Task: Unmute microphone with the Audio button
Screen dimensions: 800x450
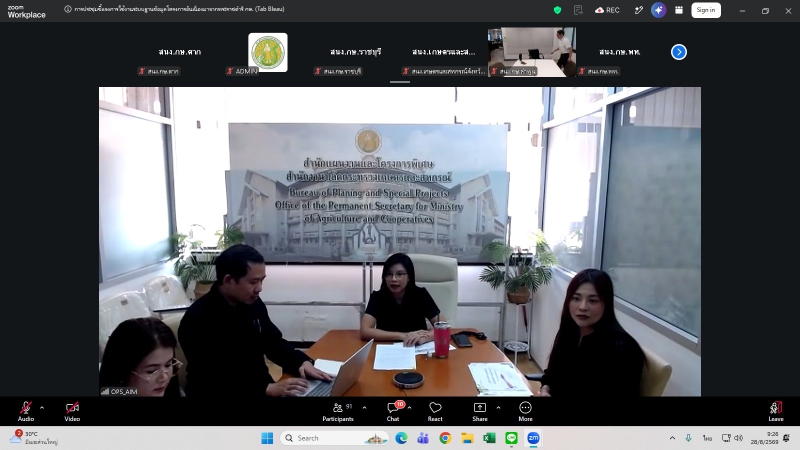Action: coord(26,411)
